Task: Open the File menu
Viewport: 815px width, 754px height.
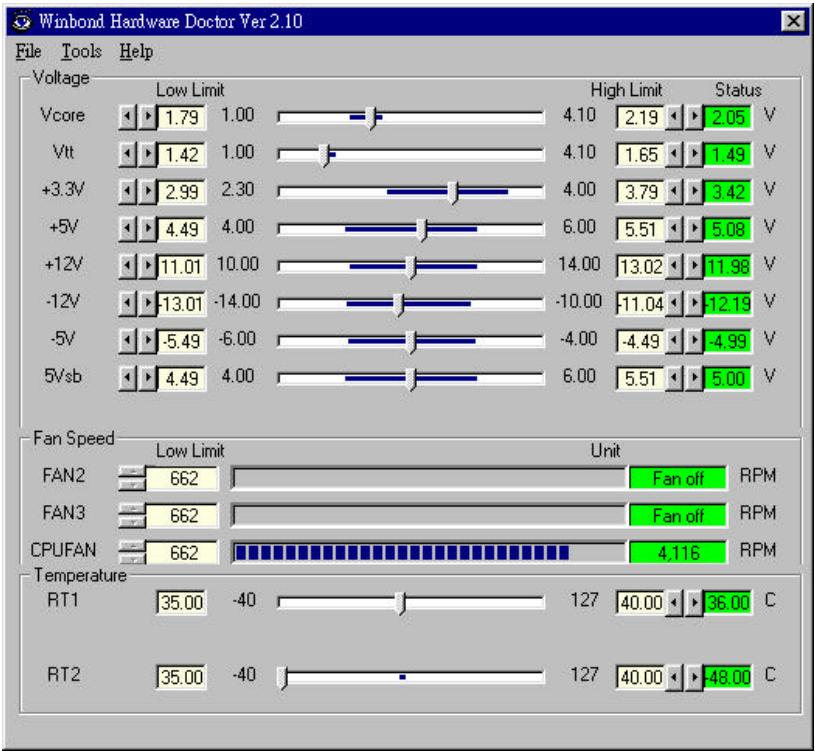Action: (x=29, y=51)
